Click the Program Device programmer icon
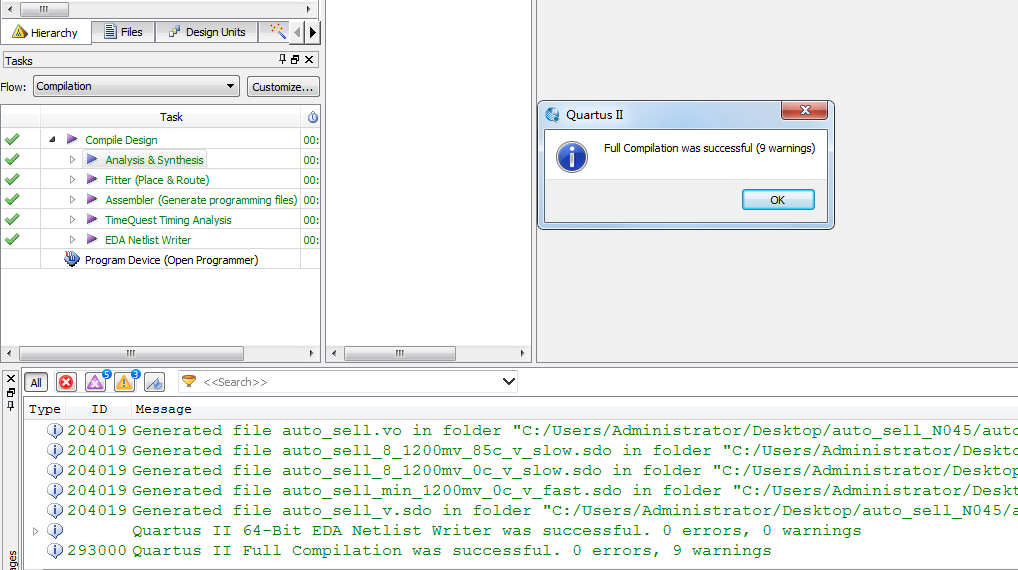Screen dimensions: 1018x570 pyautogui.click(x=71, y=259)
